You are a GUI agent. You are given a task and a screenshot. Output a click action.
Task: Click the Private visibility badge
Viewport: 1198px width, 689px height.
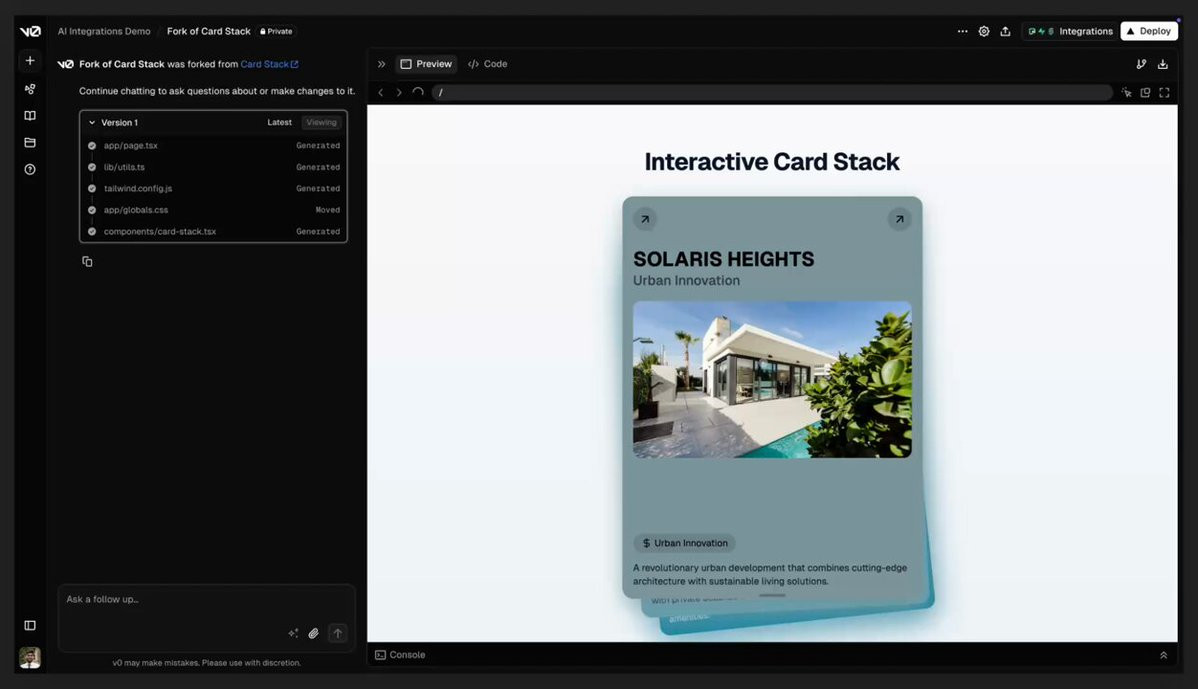277,31
